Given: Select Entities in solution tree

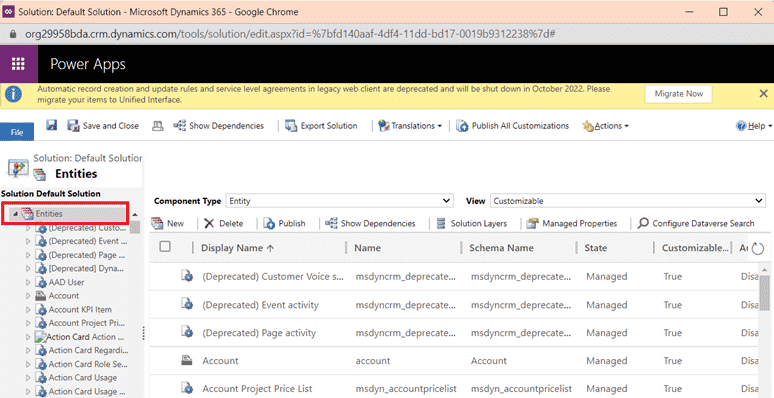Looking at the screenshot, I should [49, 214].
